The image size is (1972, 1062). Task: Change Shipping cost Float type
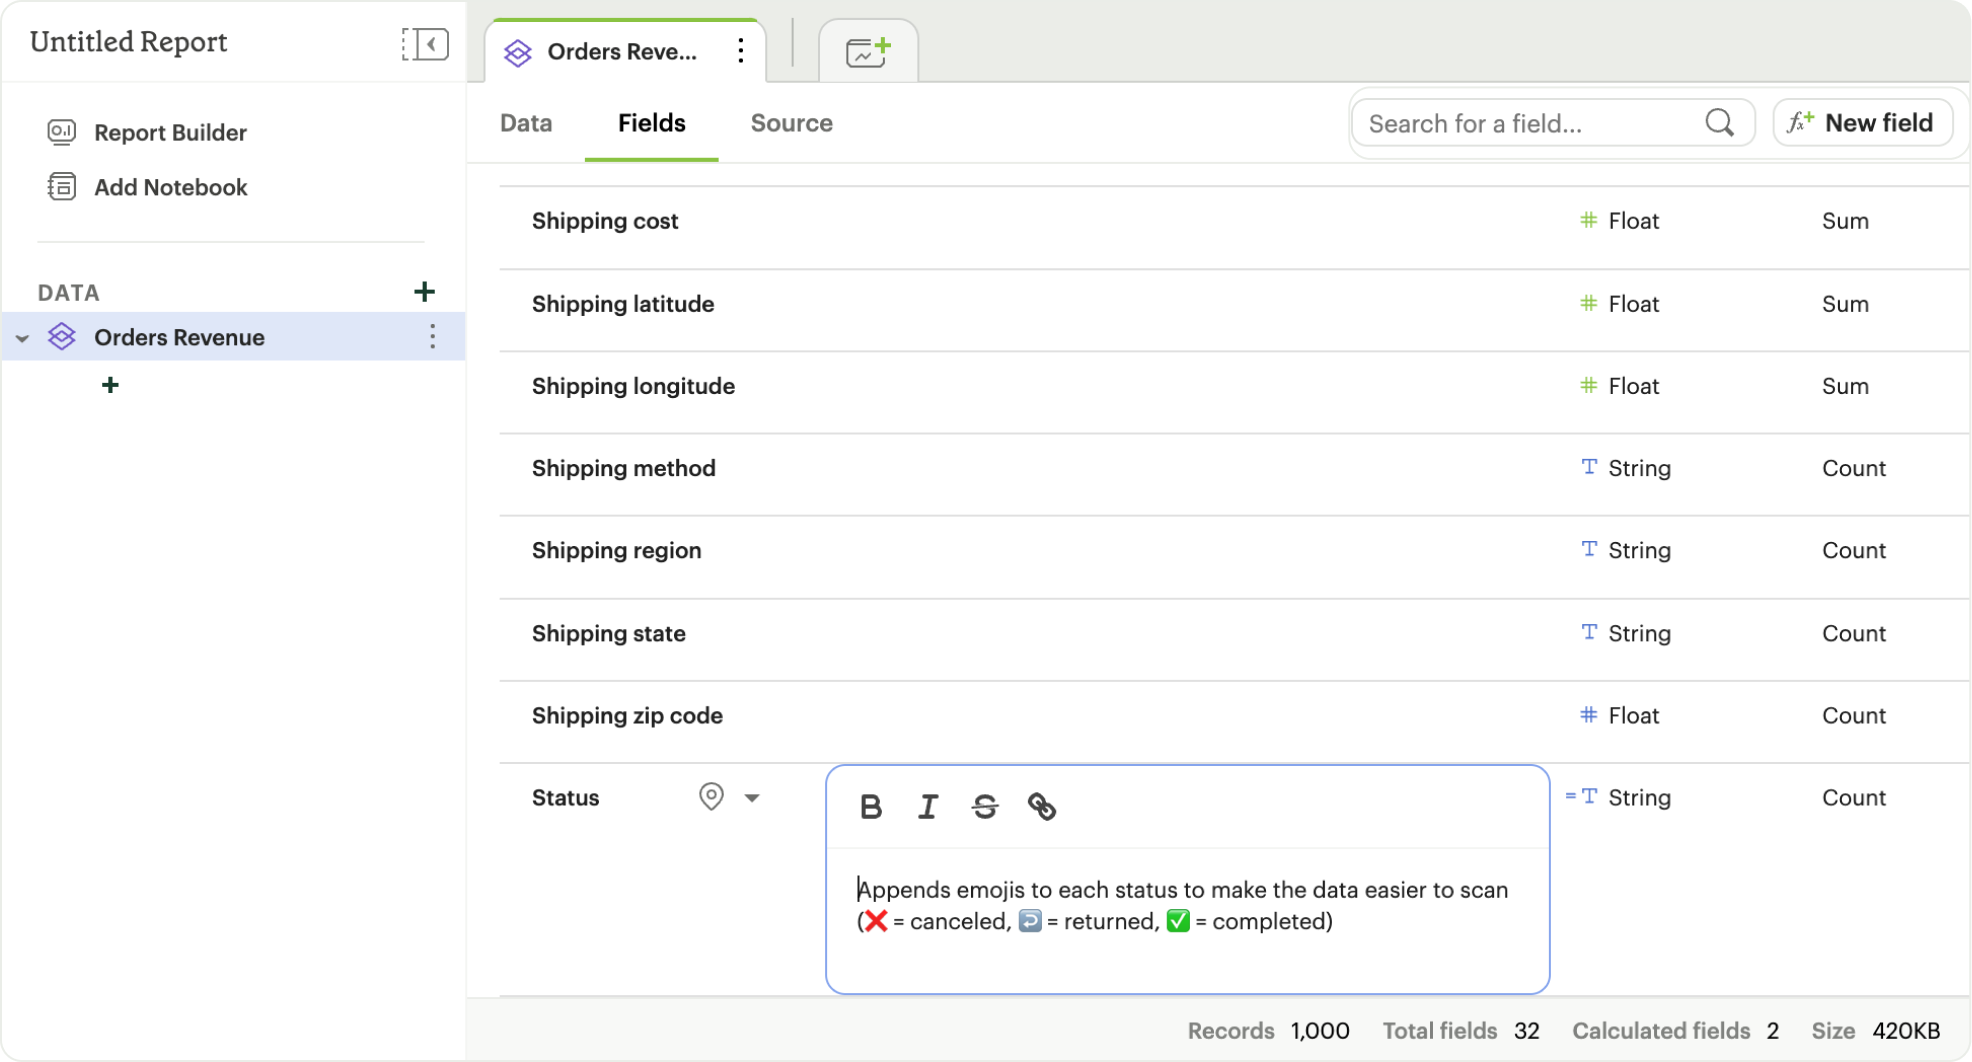[1619, 221]
